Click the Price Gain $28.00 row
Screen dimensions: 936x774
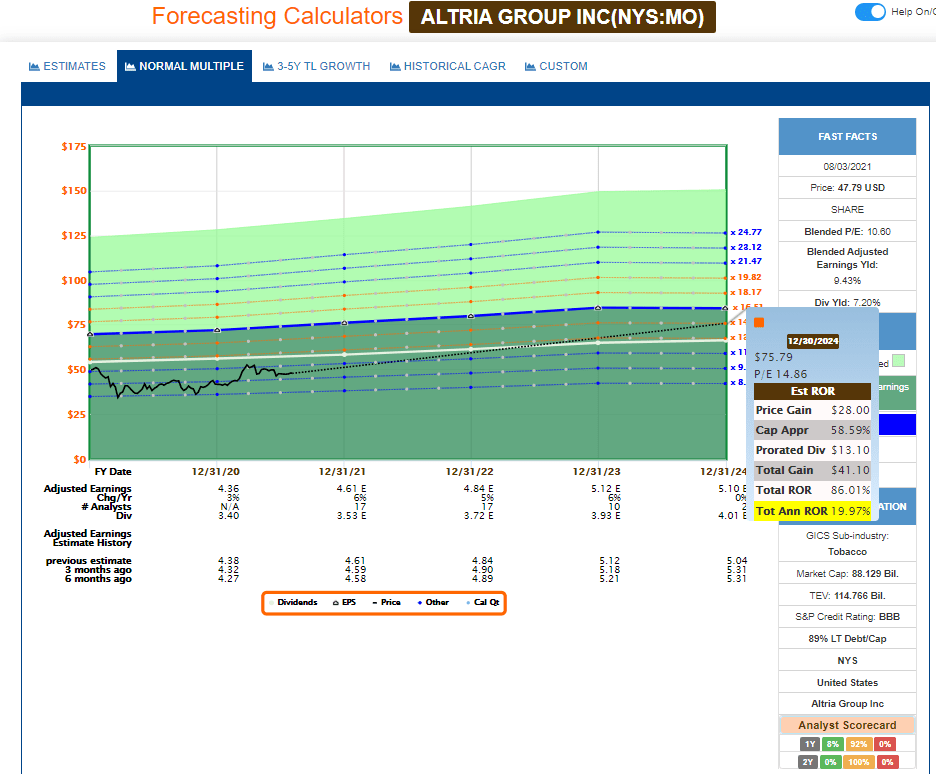[812, 410]
